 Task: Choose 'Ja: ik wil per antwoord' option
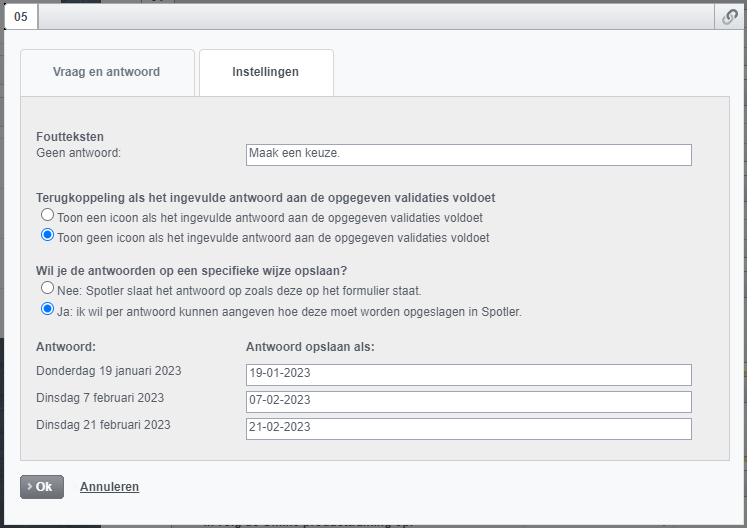pyautogui.click(x=47, y=309)
